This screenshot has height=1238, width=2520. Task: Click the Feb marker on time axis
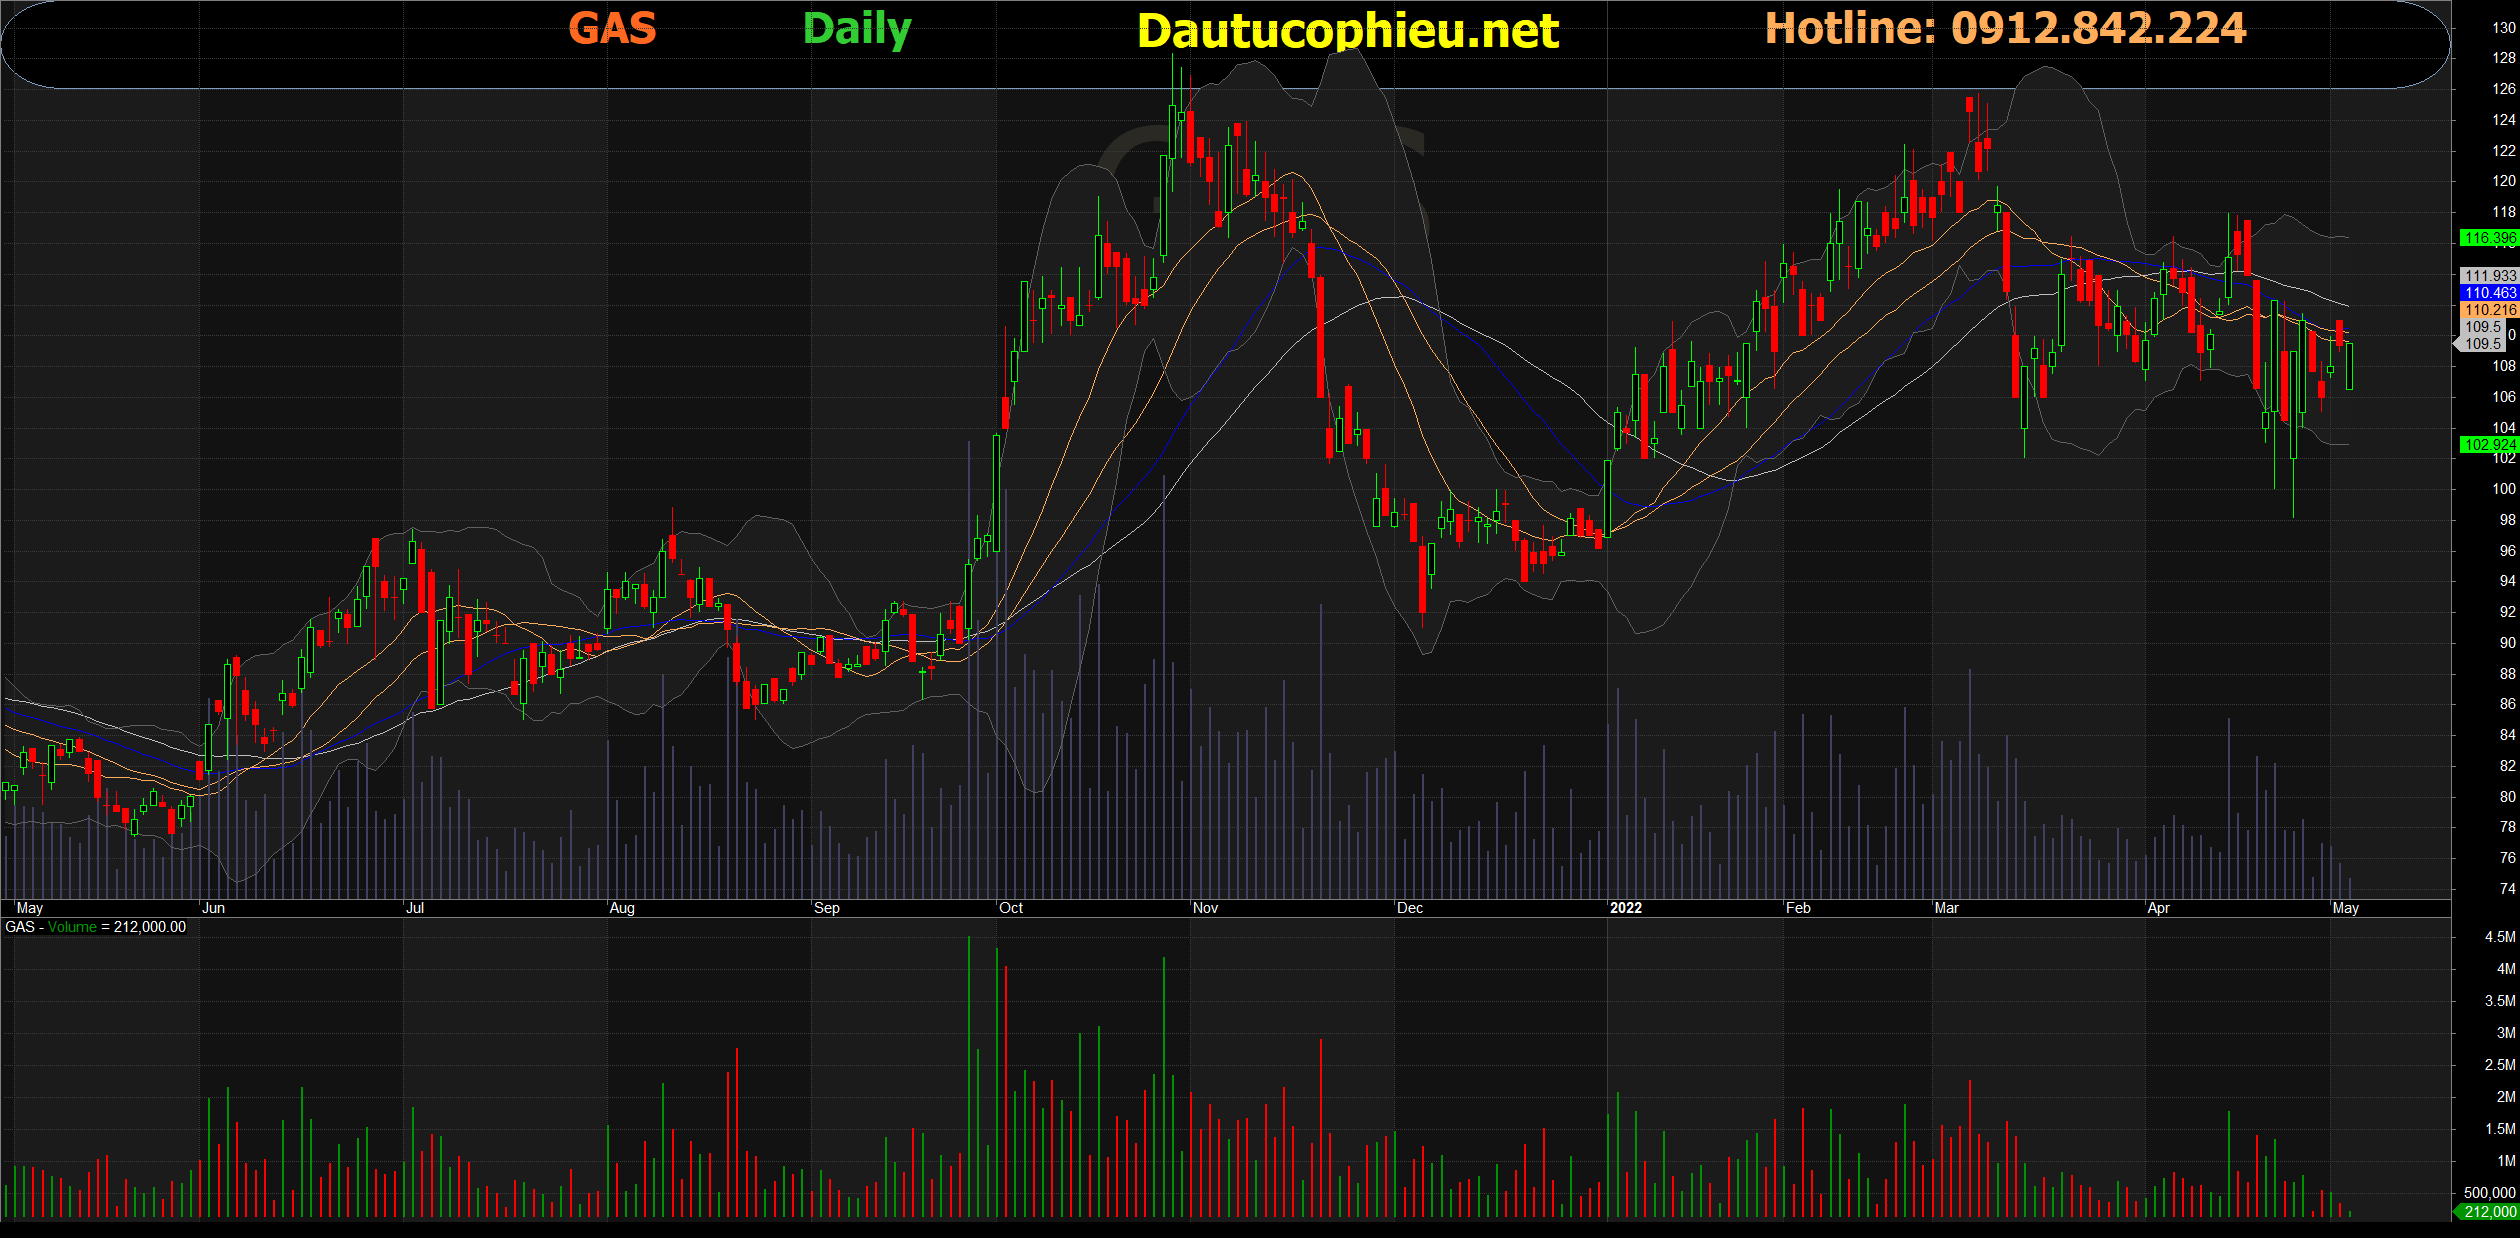click(1797, 908)
